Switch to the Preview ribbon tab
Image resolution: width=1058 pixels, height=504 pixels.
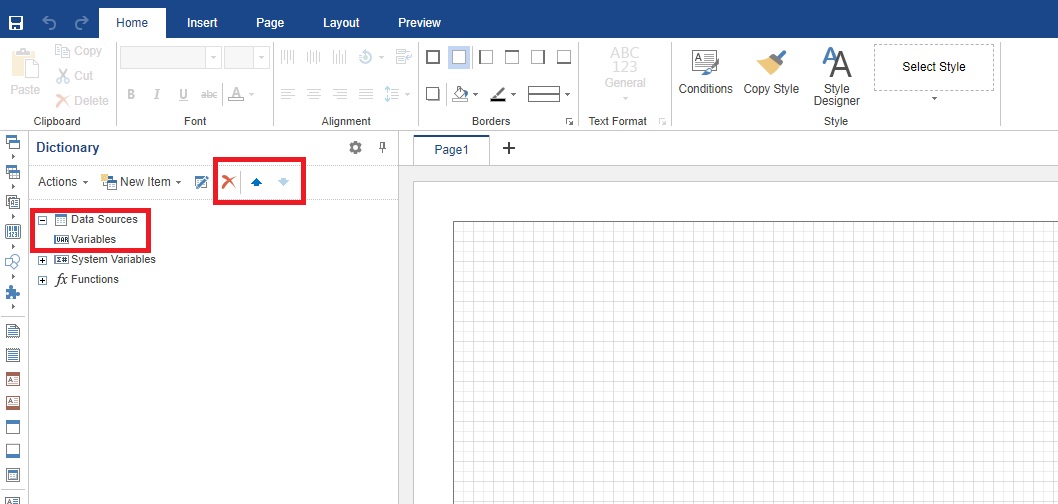click(420, 23)
